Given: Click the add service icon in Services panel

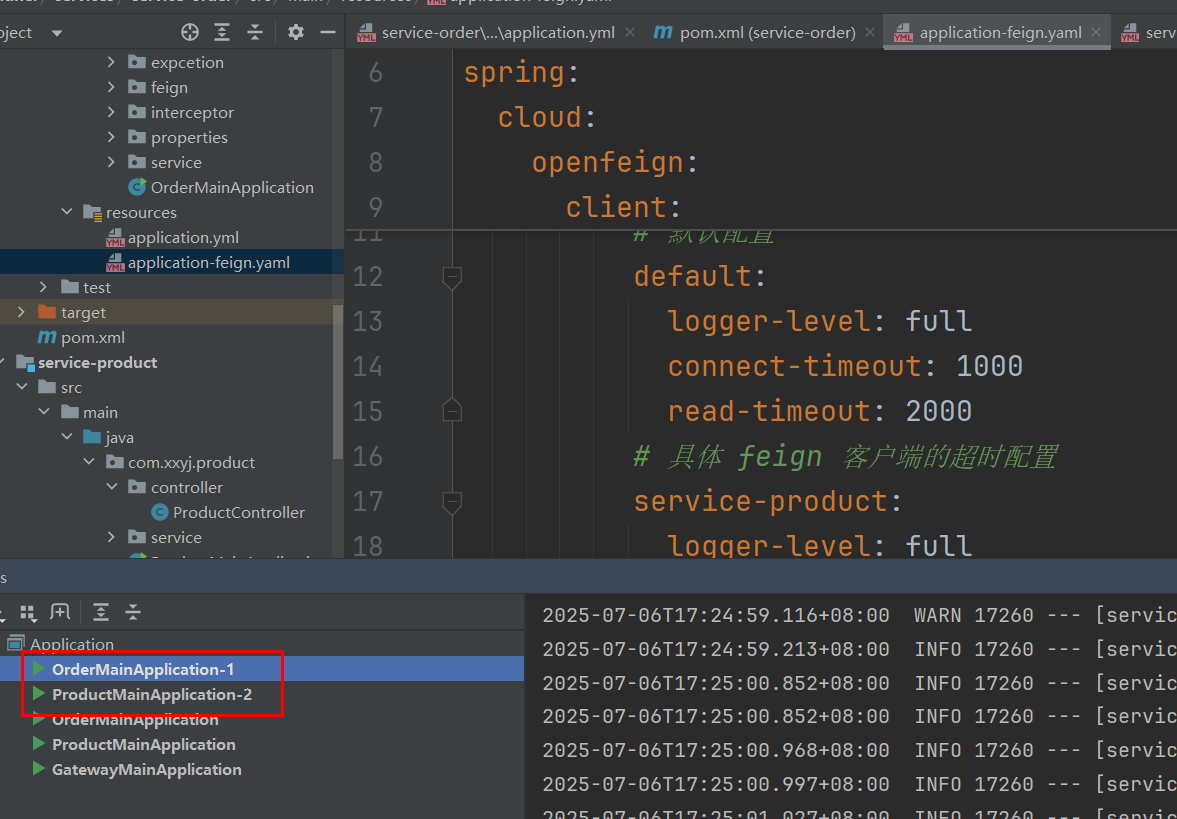Looking at the screenshot, I should click(59, 611).
